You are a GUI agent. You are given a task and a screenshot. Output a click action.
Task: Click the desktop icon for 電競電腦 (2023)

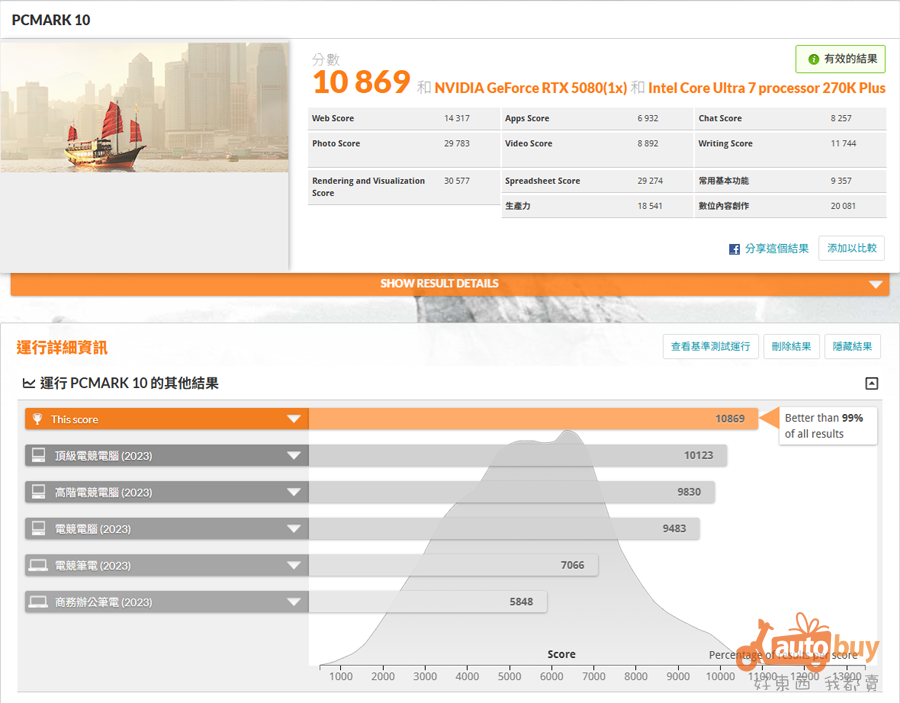pyautogui.click(x=38, y=529)
